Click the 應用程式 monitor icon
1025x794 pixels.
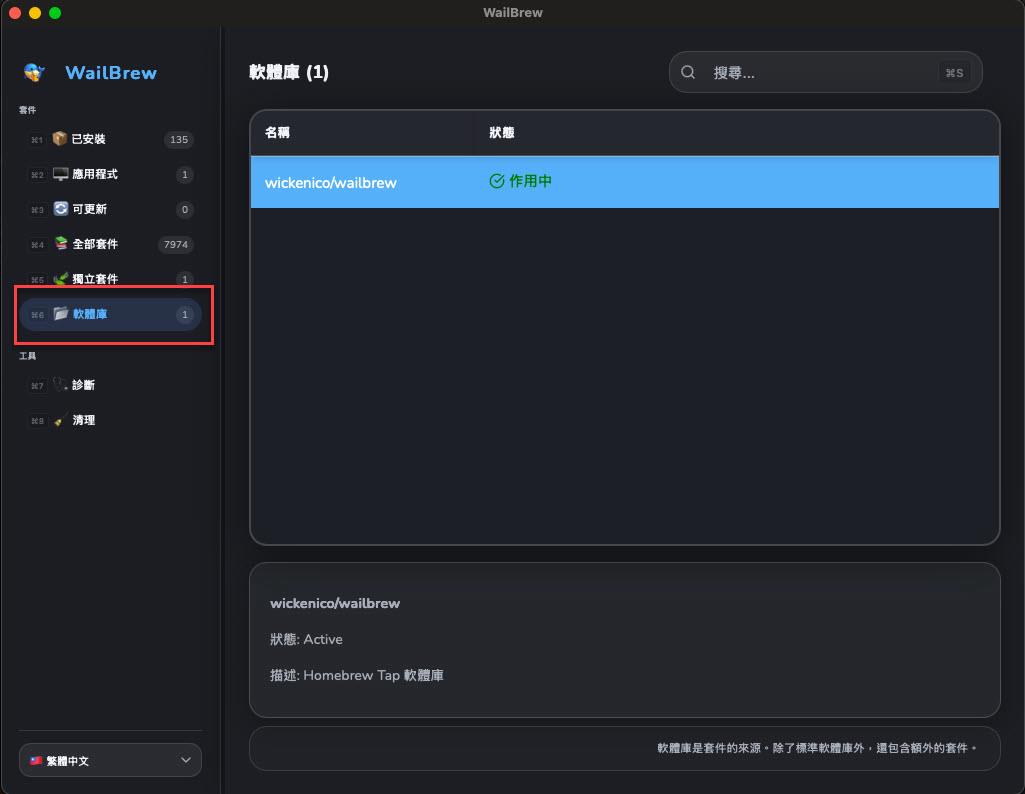coord(60,174)
